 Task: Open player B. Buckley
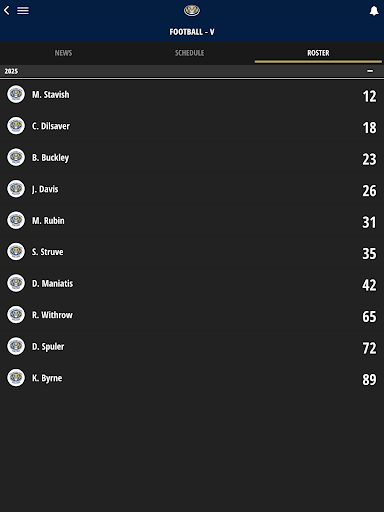[x=192, y=158]
